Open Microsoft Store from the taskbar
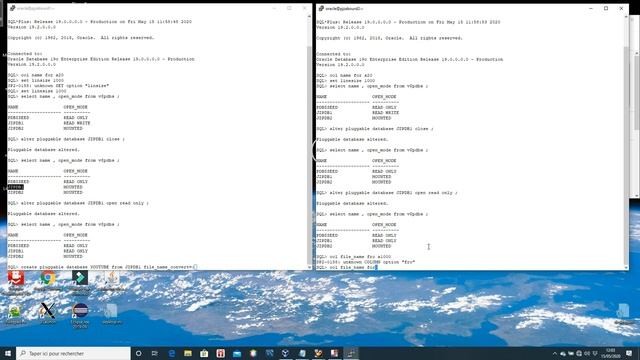The image size is (640, 360). pos(204,353)
